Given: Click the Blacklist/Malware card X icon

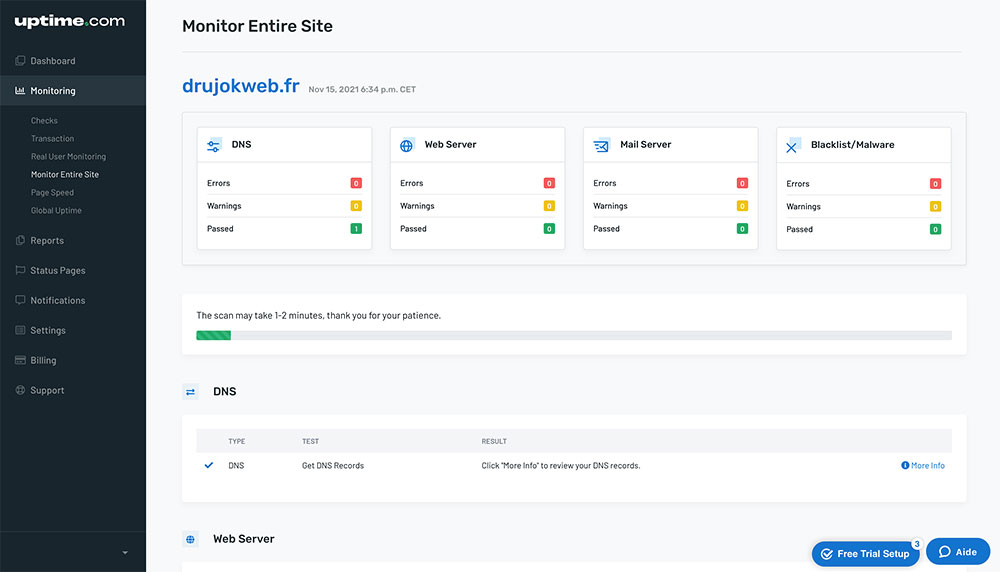Looking at the screenshot, I should [793, 146].
